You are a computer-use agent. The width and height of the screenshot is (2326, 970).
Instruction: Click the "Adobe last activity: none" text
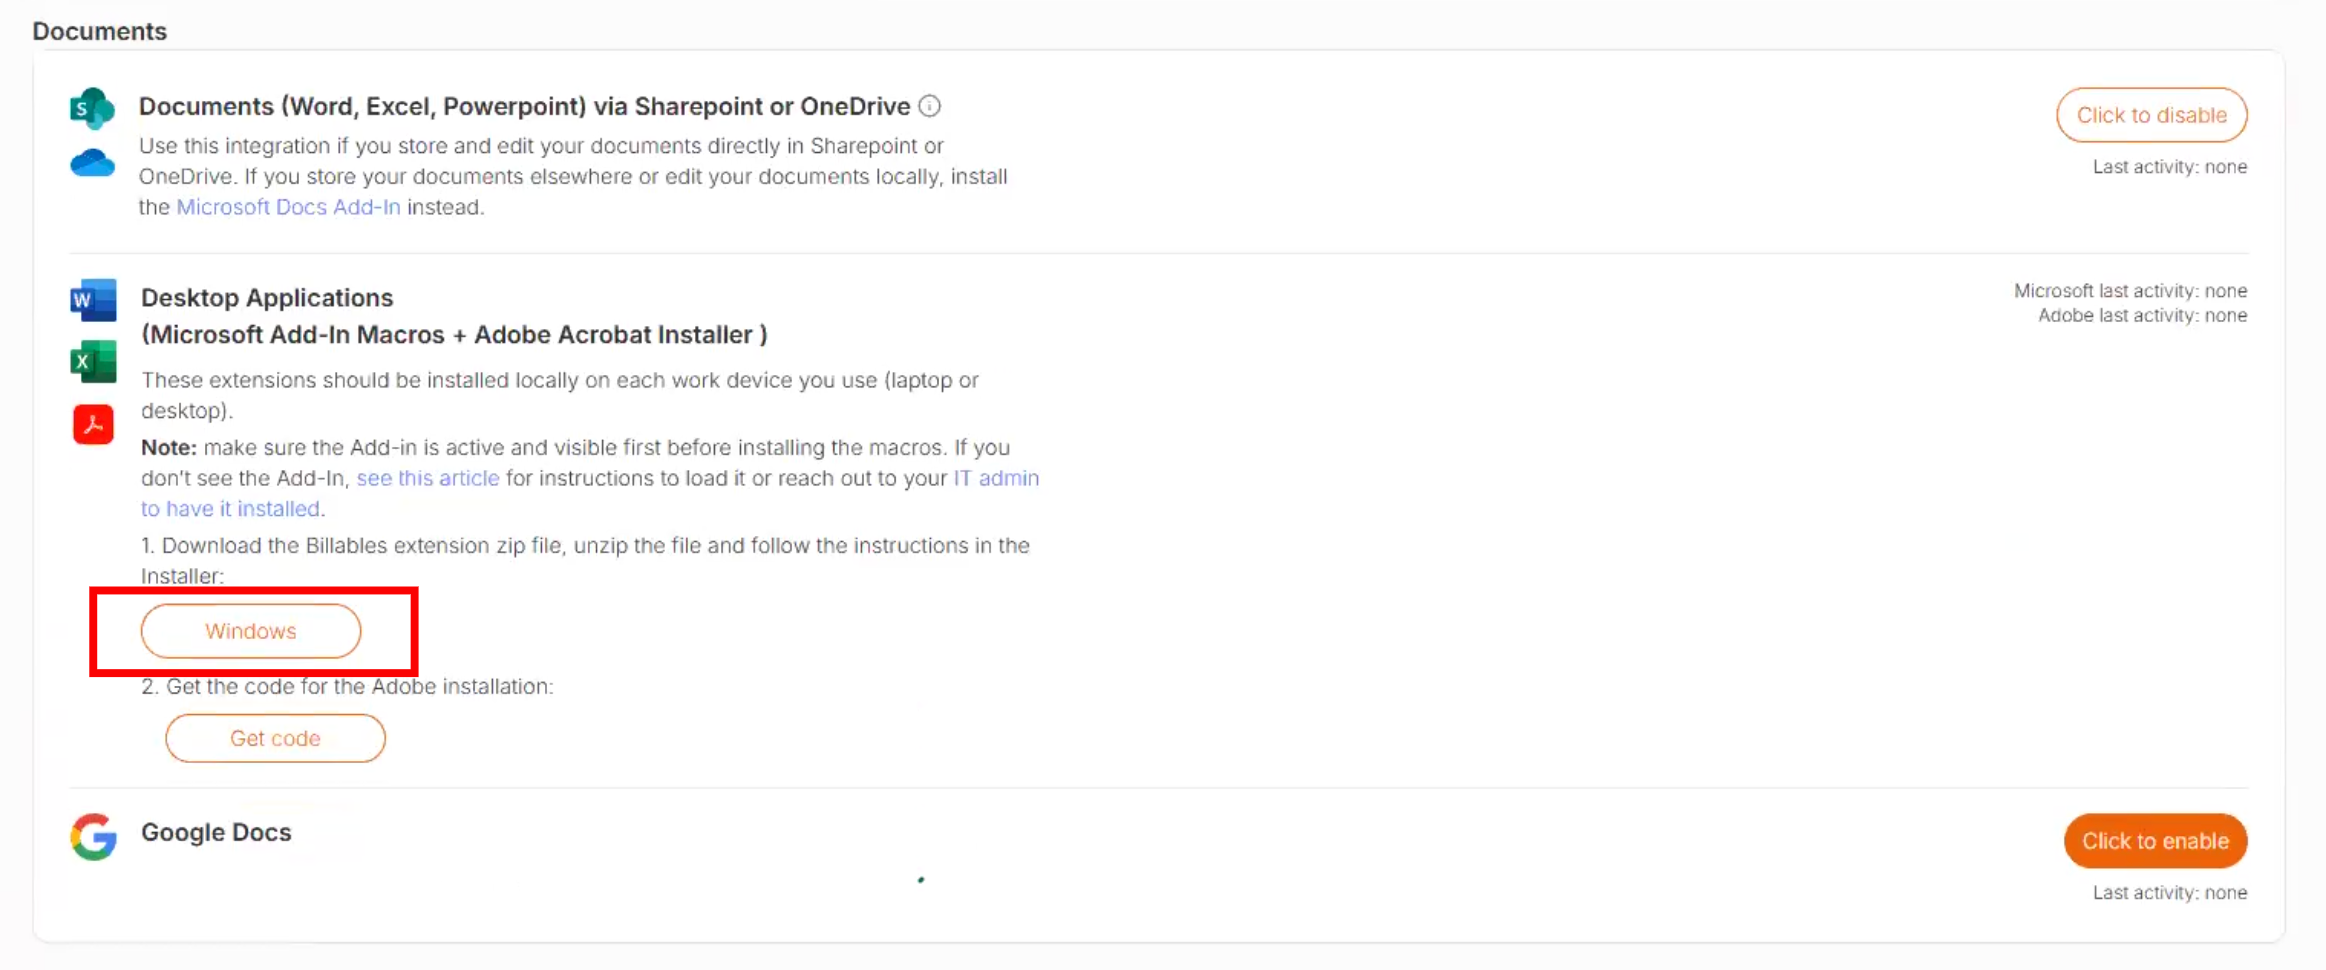2142,316
